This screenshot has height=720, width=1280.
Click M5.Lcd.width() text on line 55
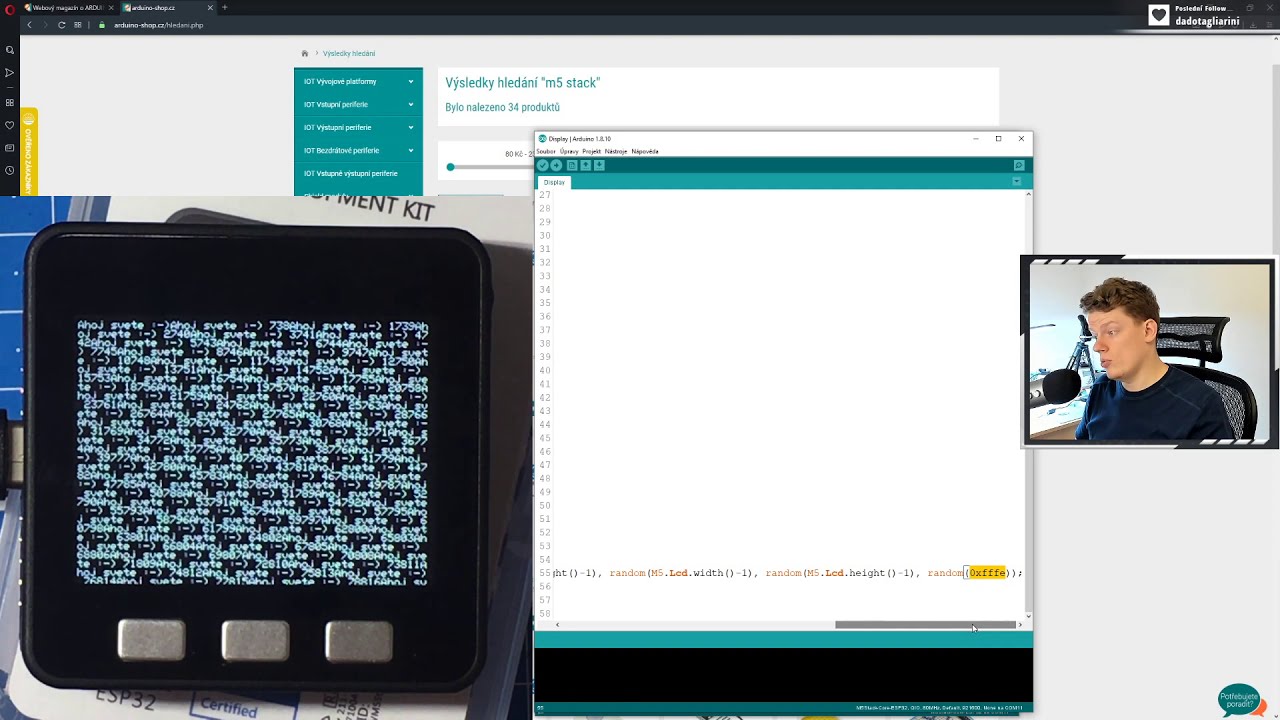coord(692,573)
